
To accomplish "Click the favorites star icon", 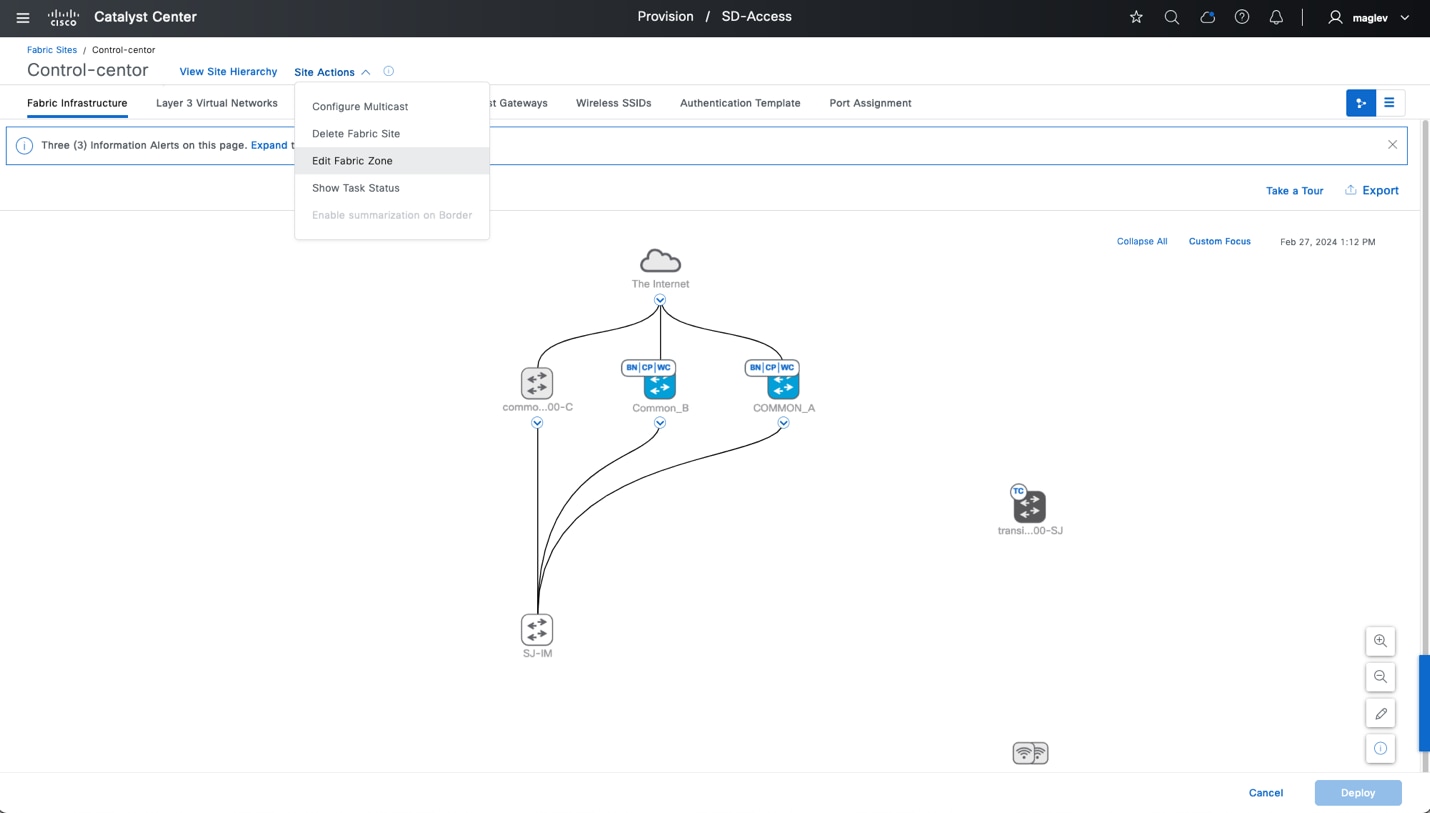I will click(x=1136, y=17).
